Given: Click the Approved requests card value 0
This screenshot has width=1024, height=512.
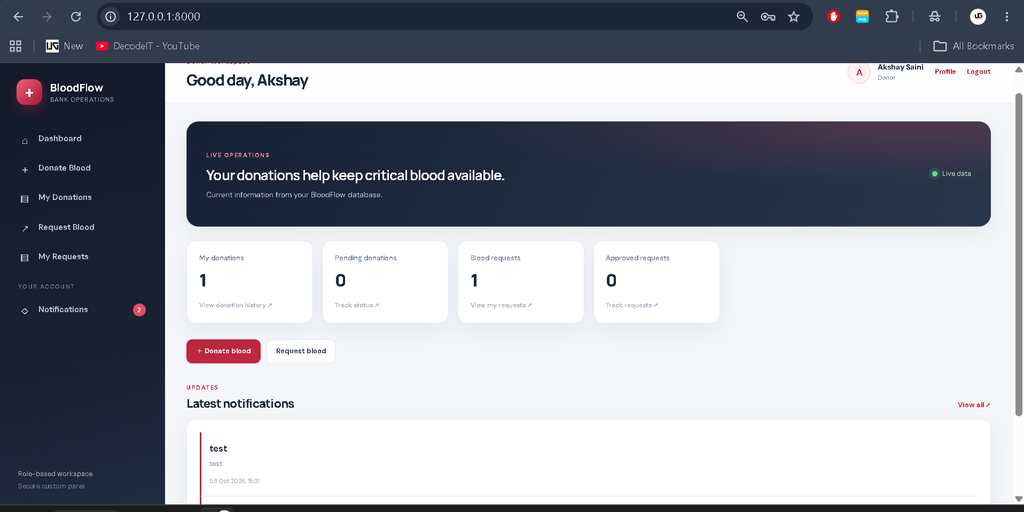Looking at the screenshot, I should pos(611,281).
